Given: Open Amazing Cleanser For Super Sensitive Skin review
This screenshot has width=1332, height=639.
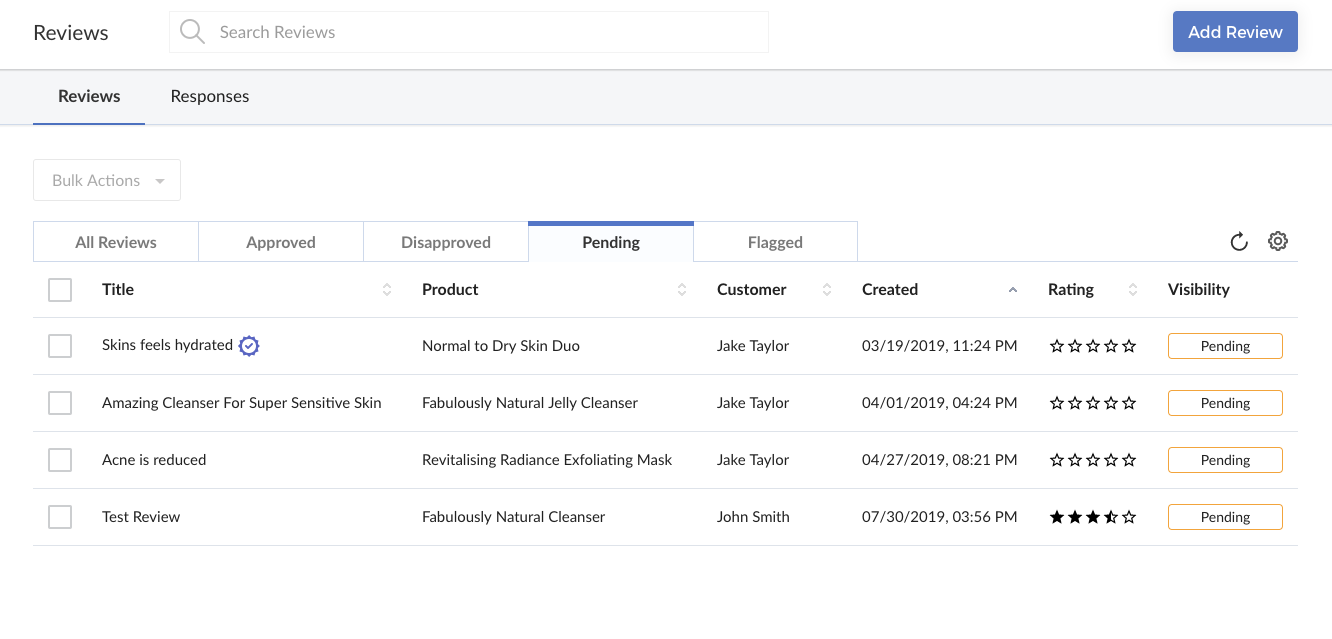Looking at the screenshot, I should pyautogui.click(x=242, y=403).
